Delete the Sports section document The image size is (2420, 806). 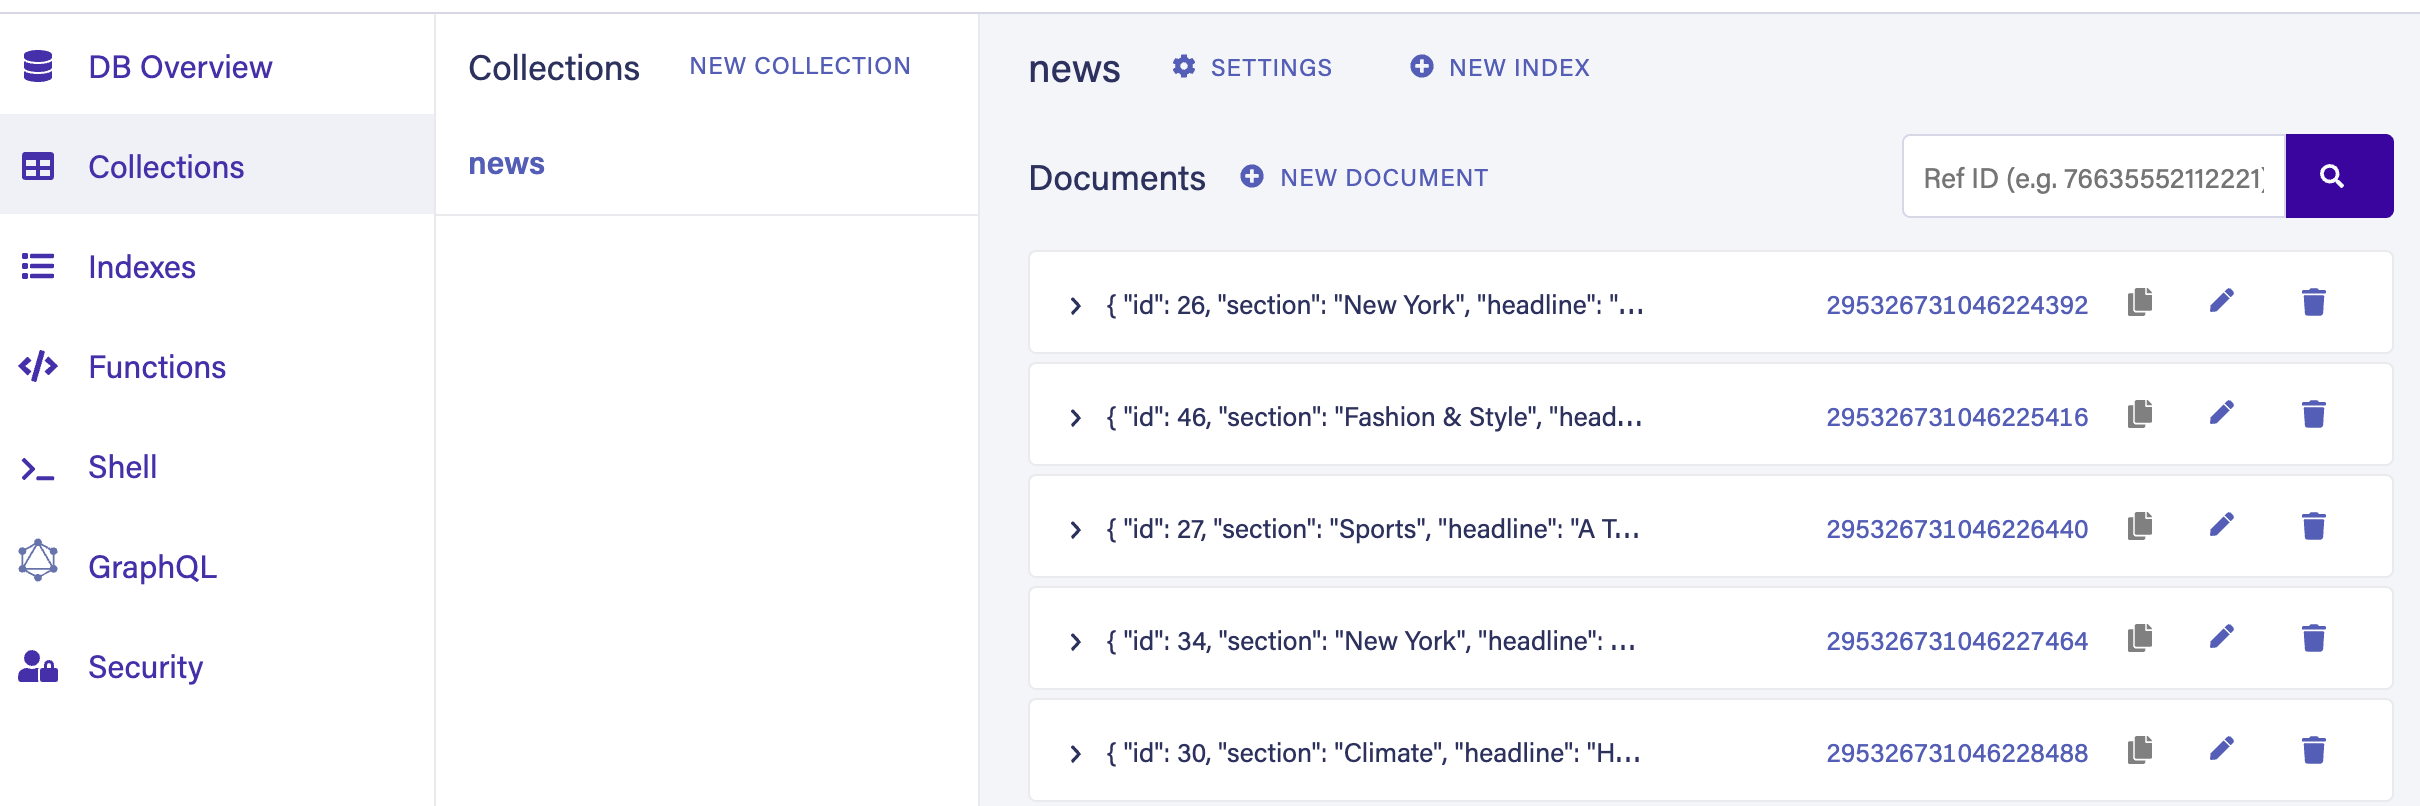click(x=2313, y=526)
